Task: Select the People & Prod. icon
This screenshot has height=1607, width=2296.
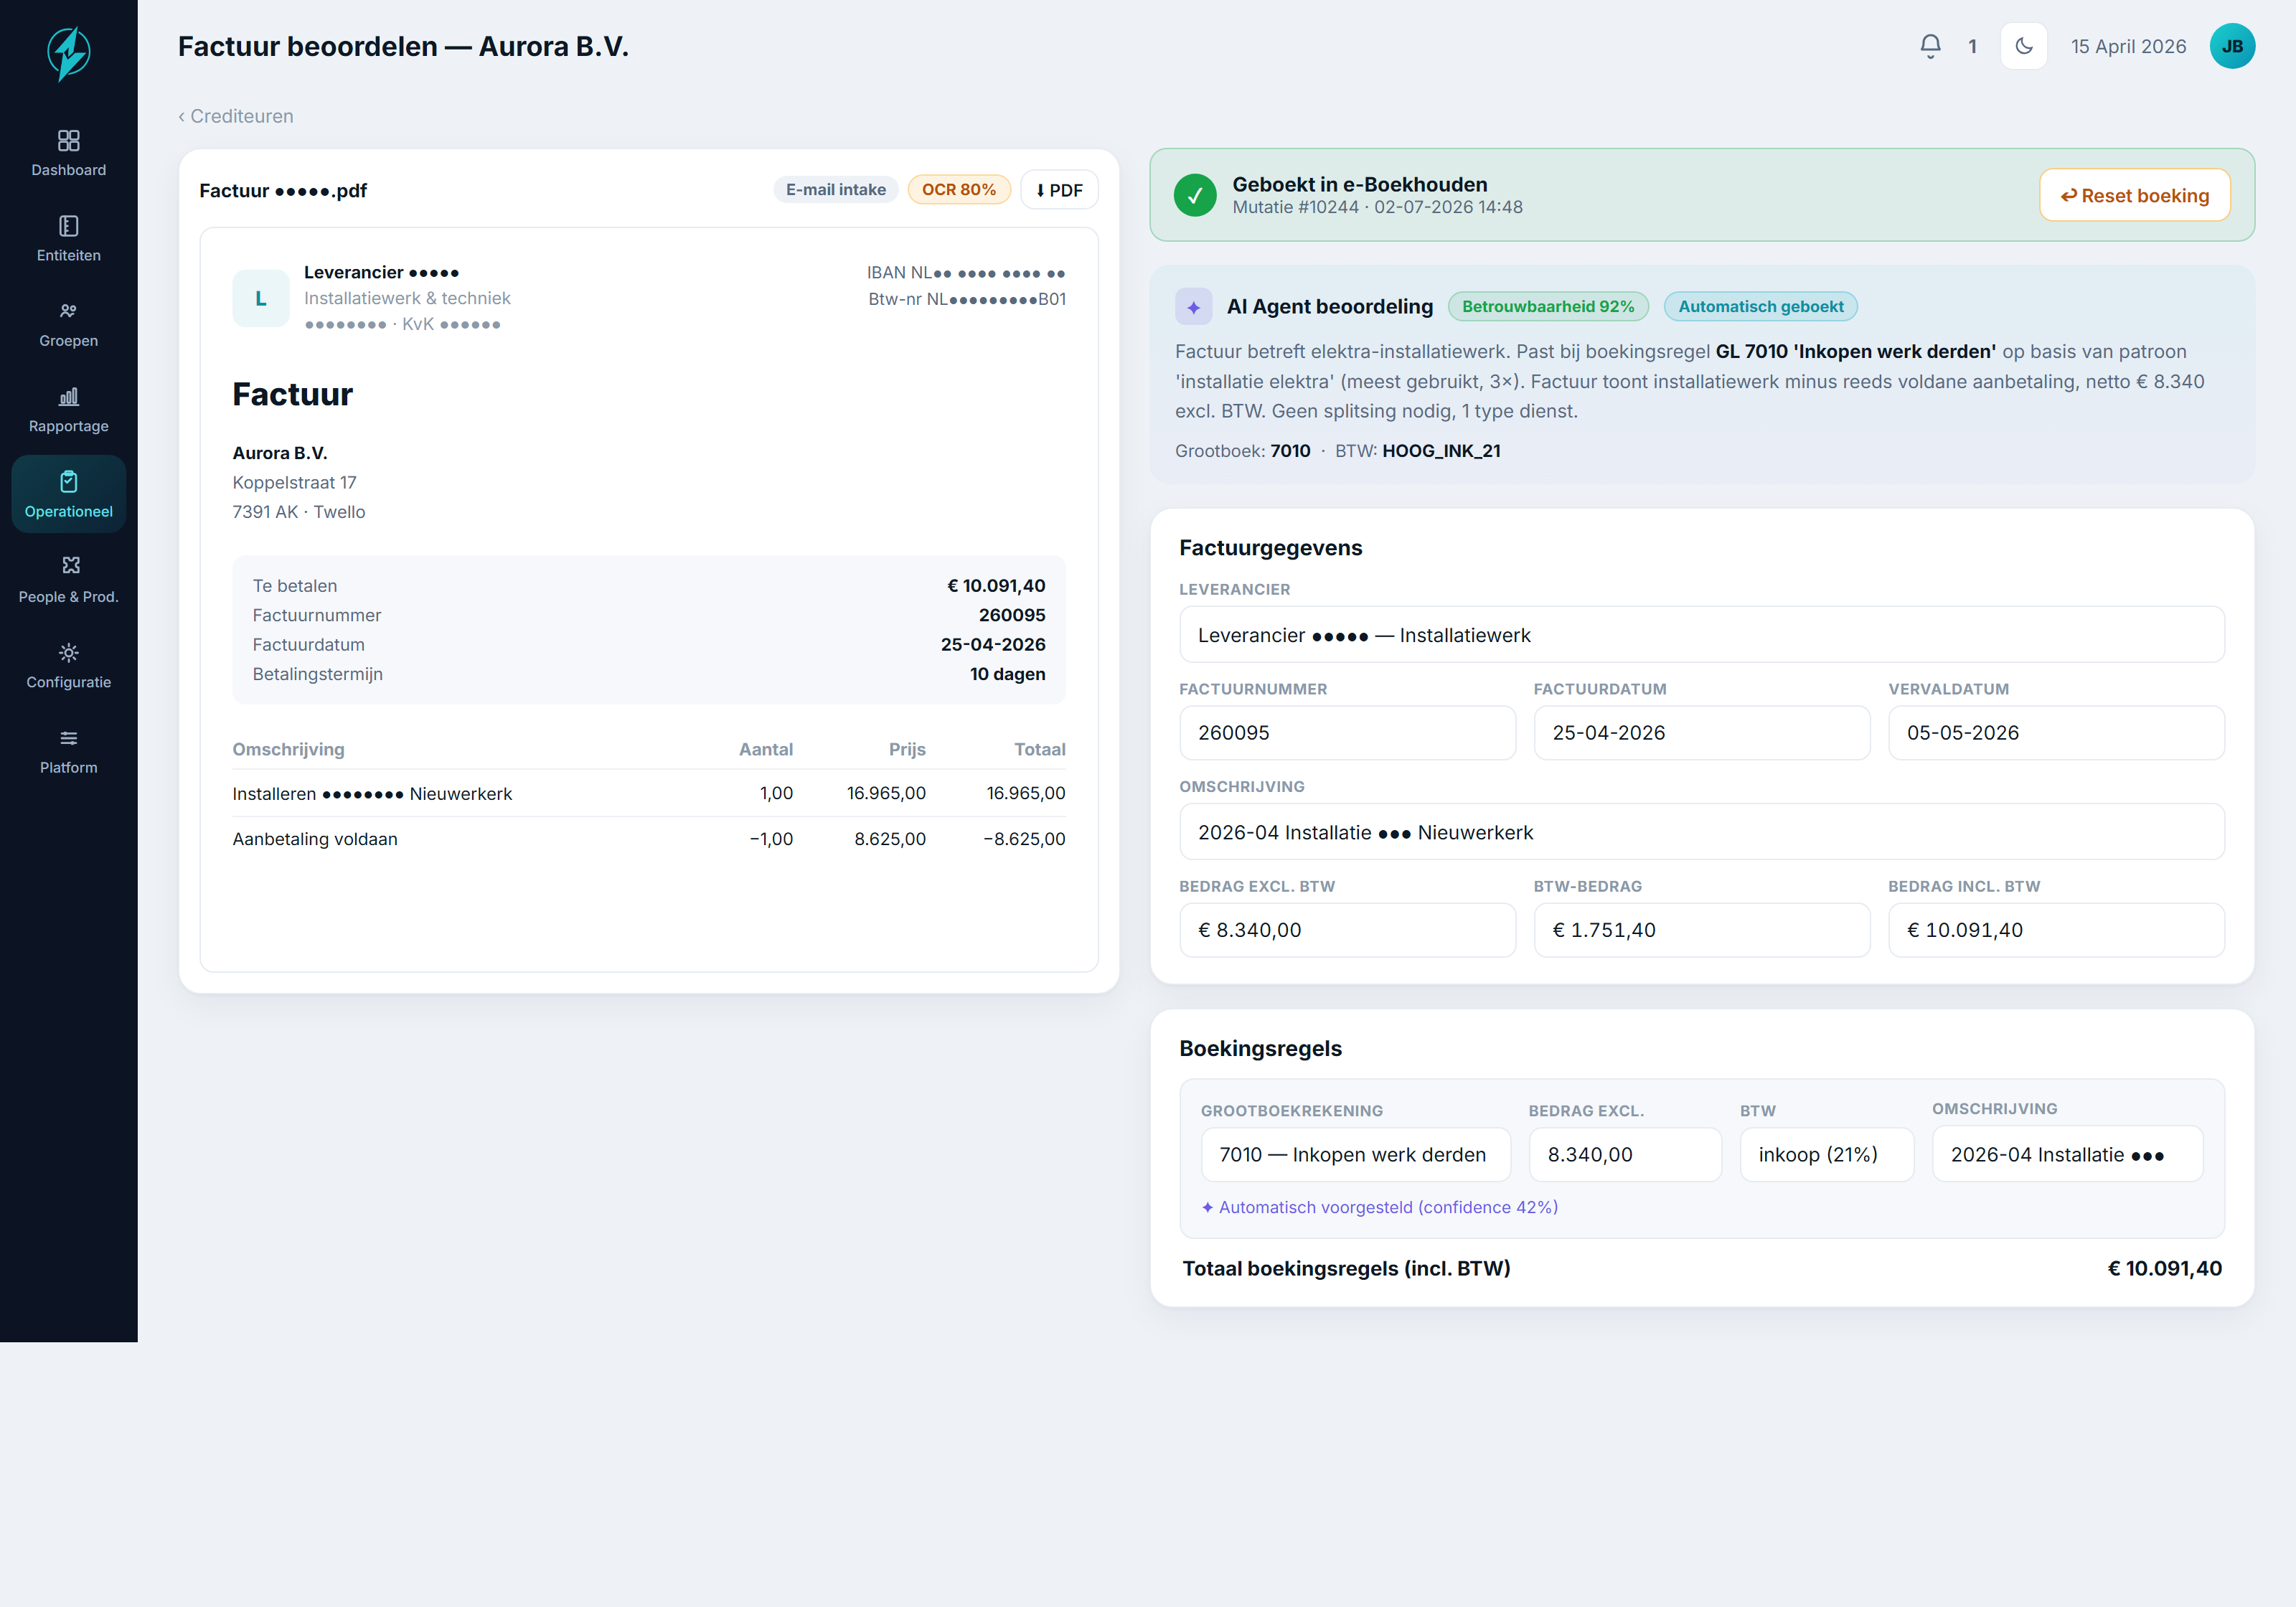Action: pos(68,566)
